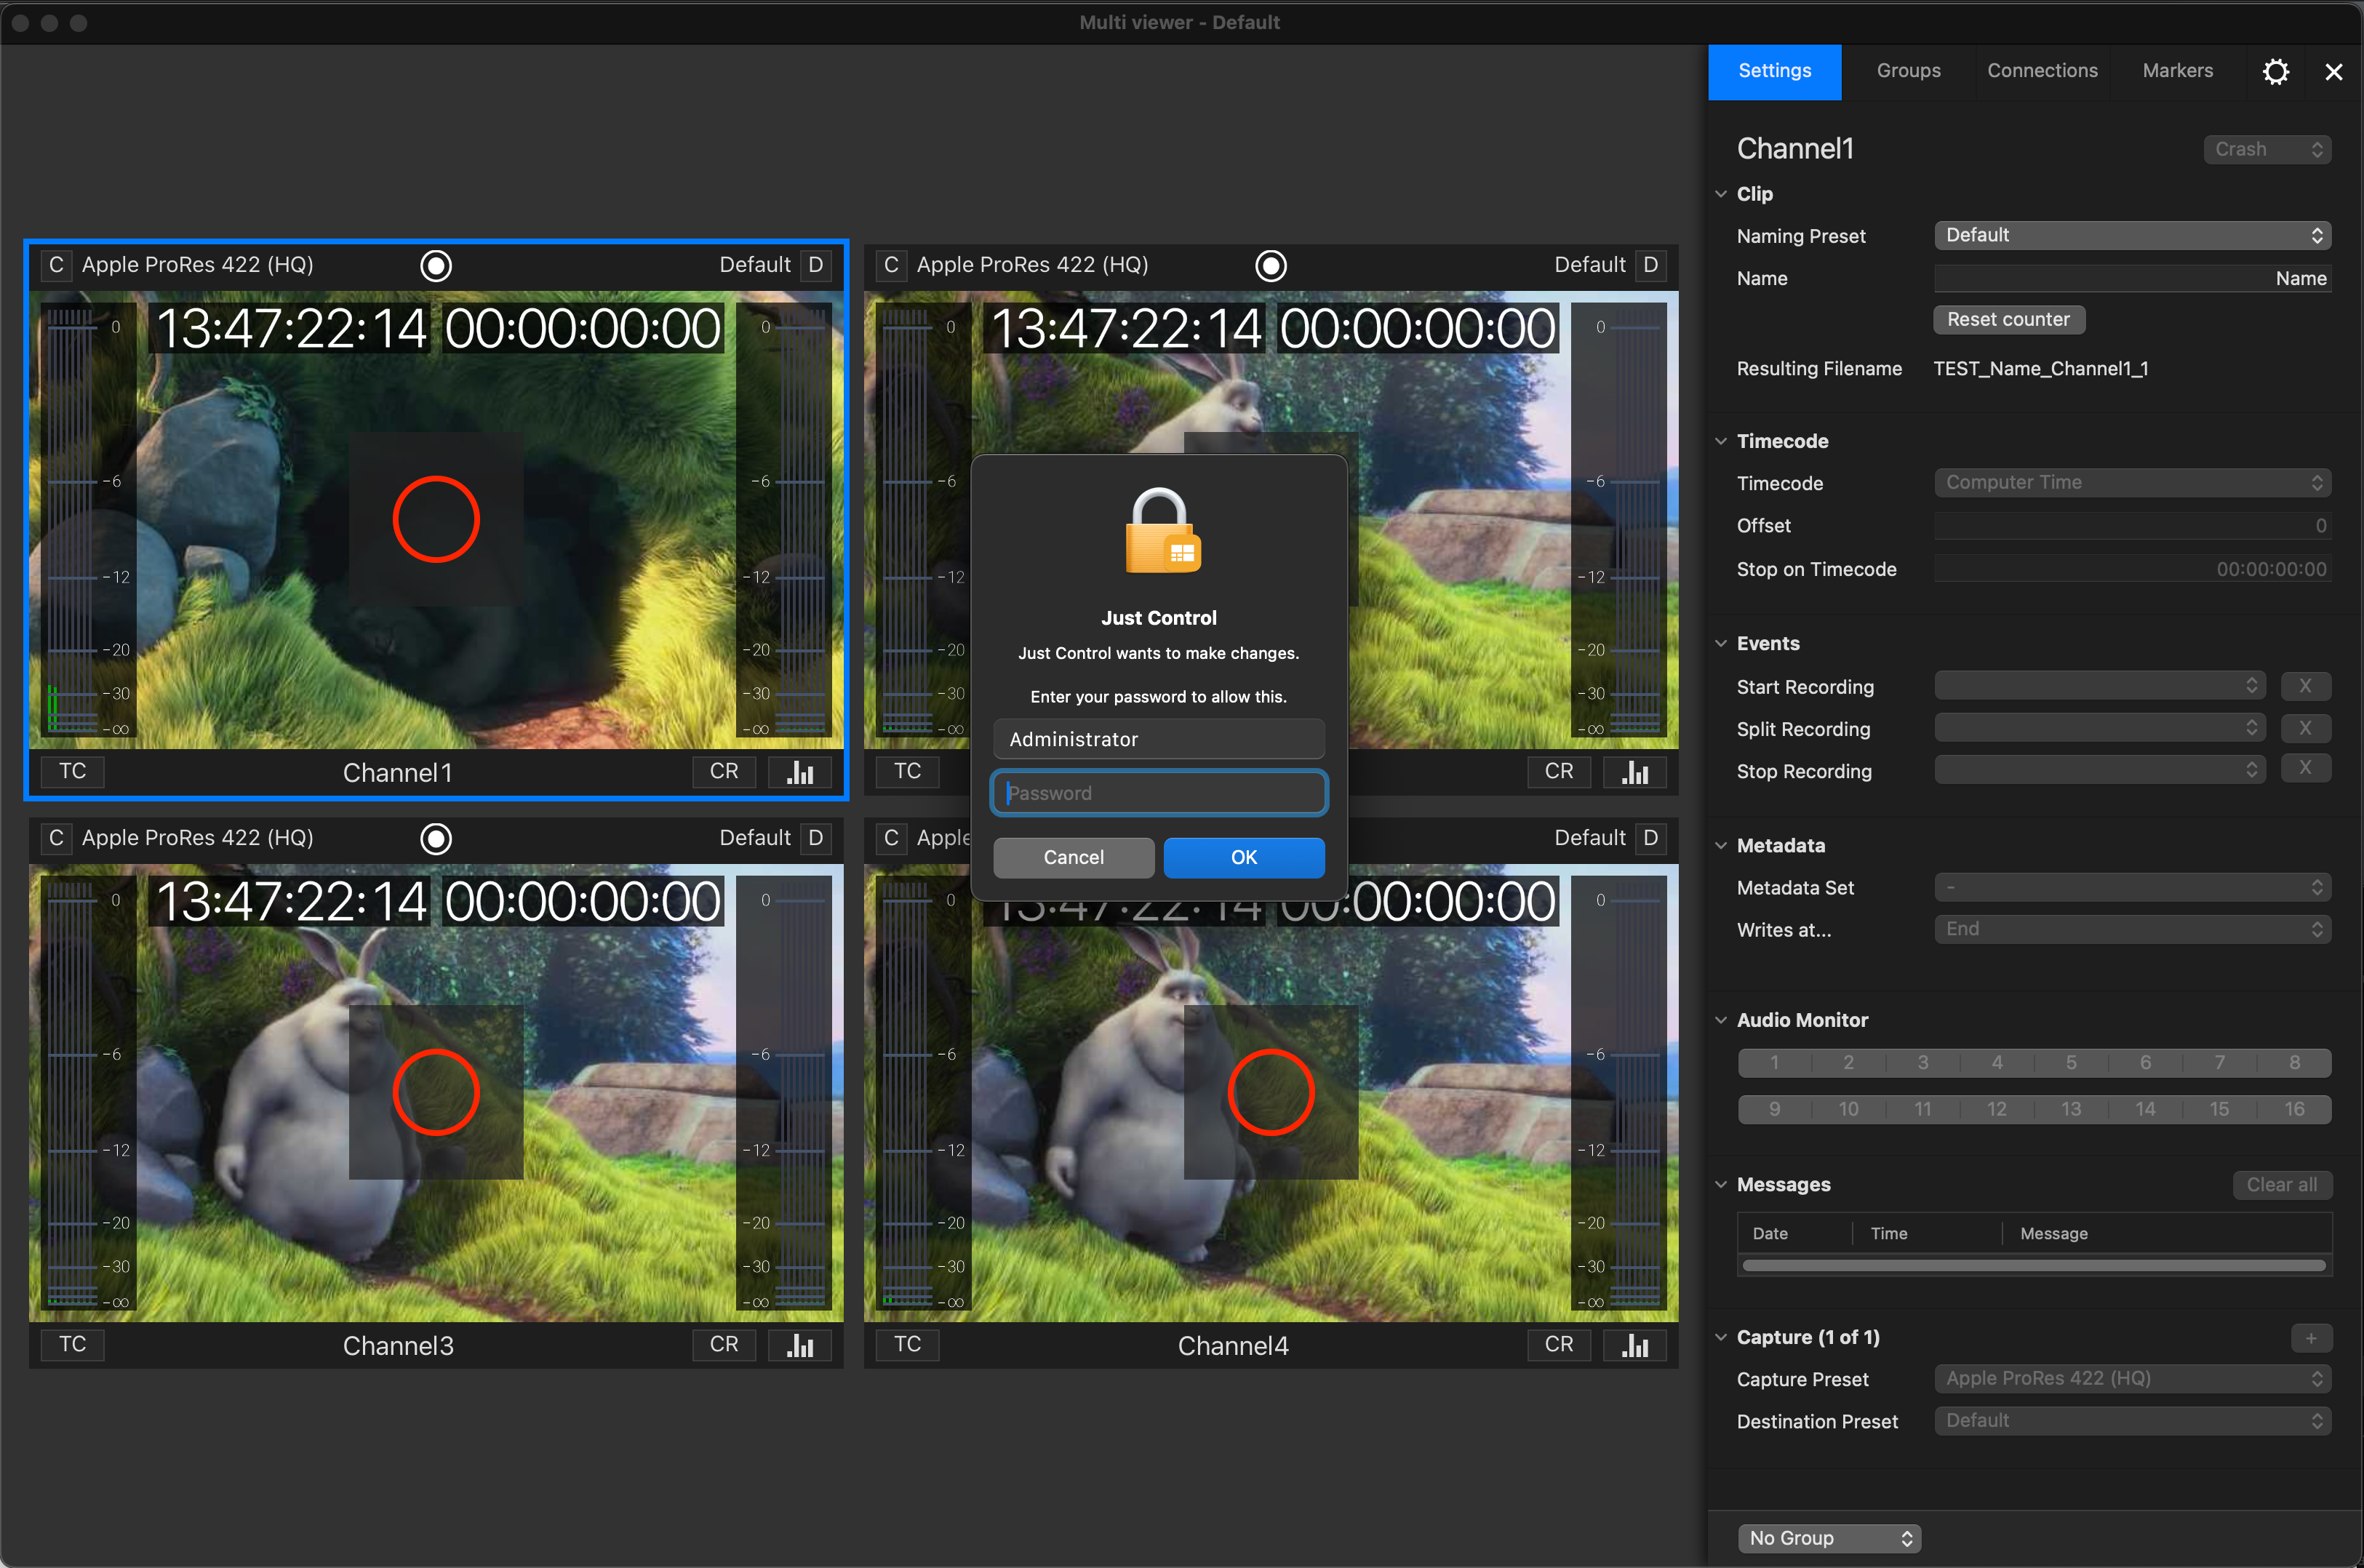
Task: Open Channel3 audio meter bars icon
Action: [x=800, y=1345]
